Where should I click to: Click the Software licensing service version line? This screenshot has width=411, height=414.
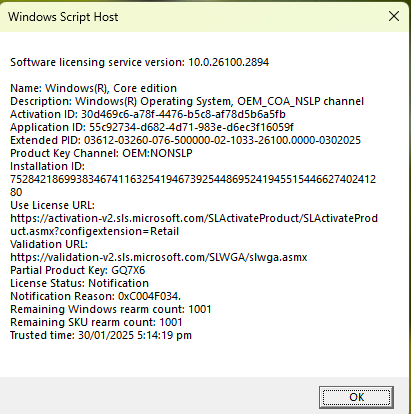pyautogui.click(x=140, y=62)
